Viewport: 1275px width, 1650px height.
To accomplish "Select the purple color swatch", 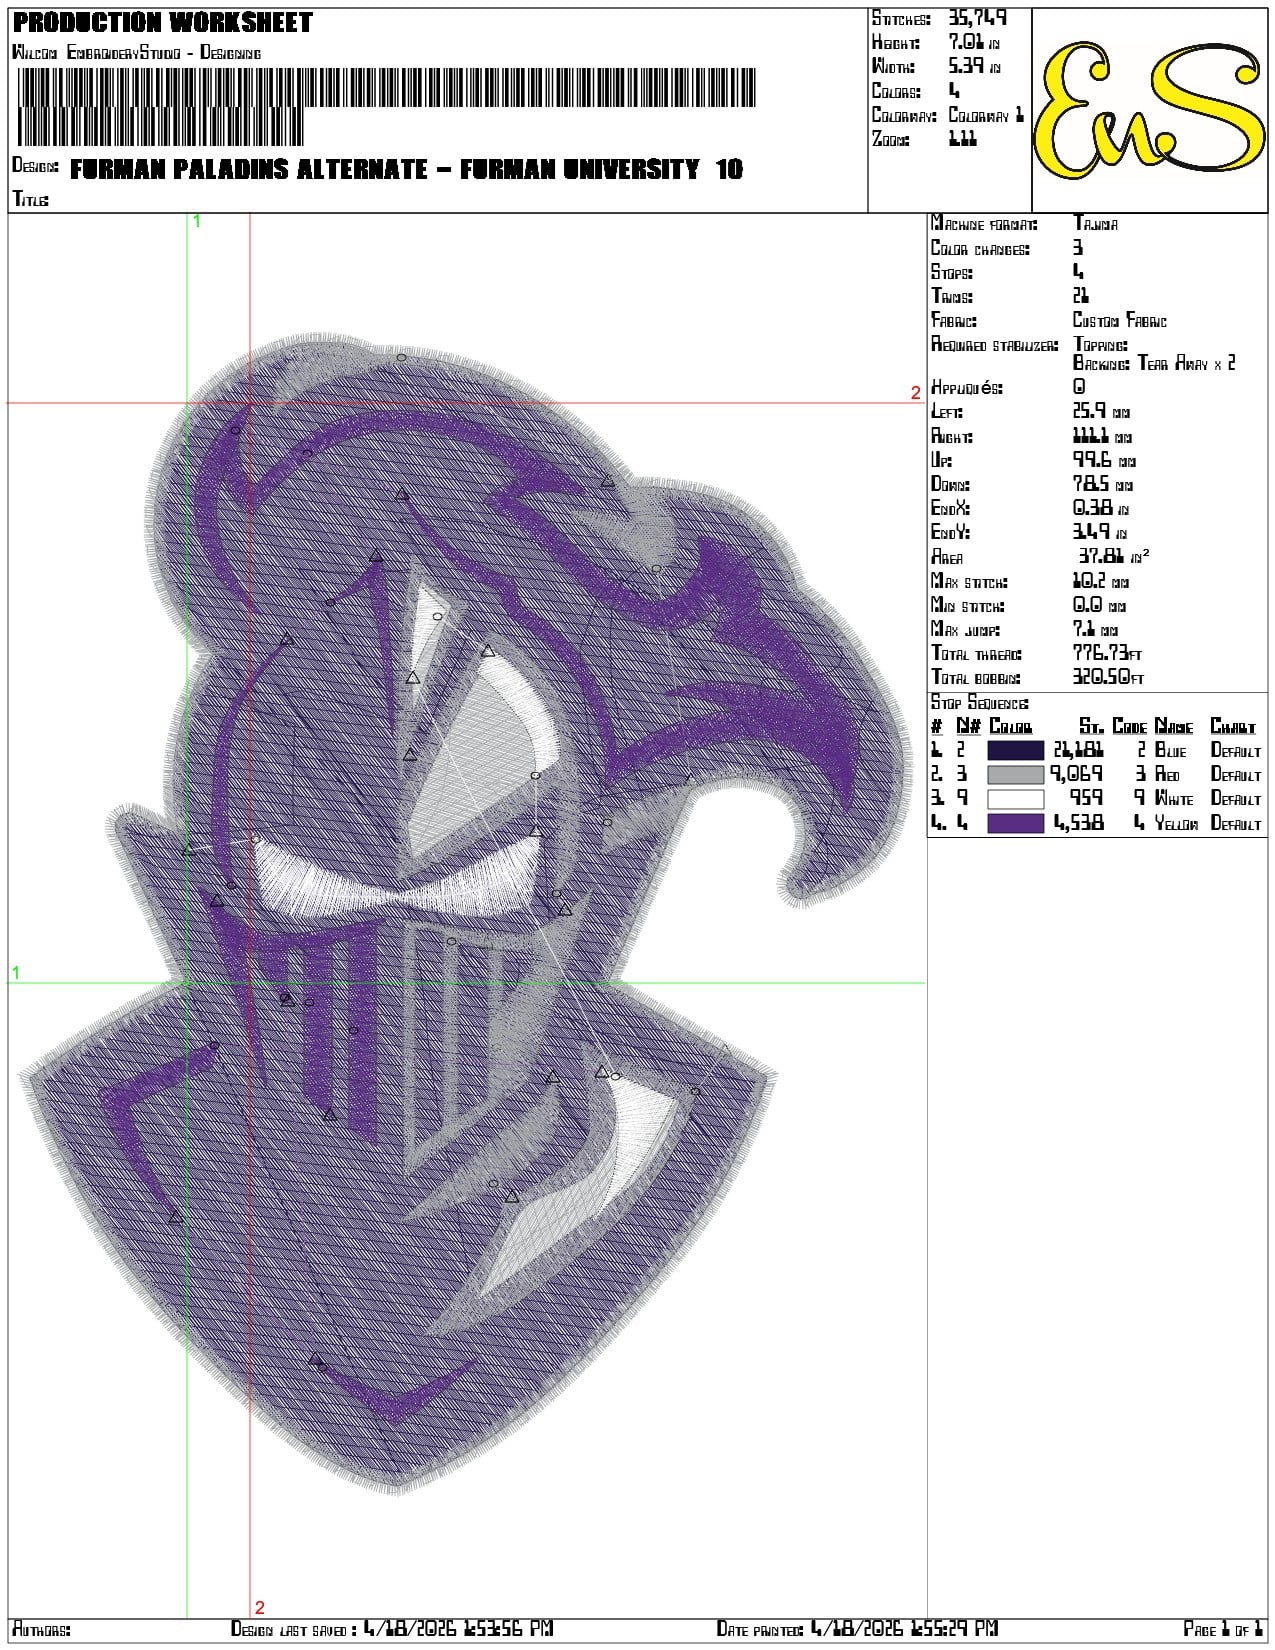I will tap(1015, 823).
